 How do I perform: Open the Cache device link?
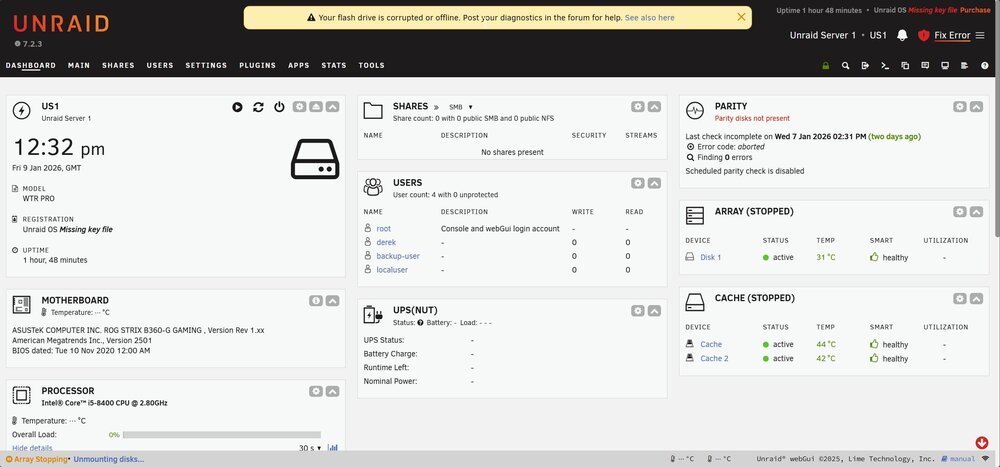coord(711,344)
